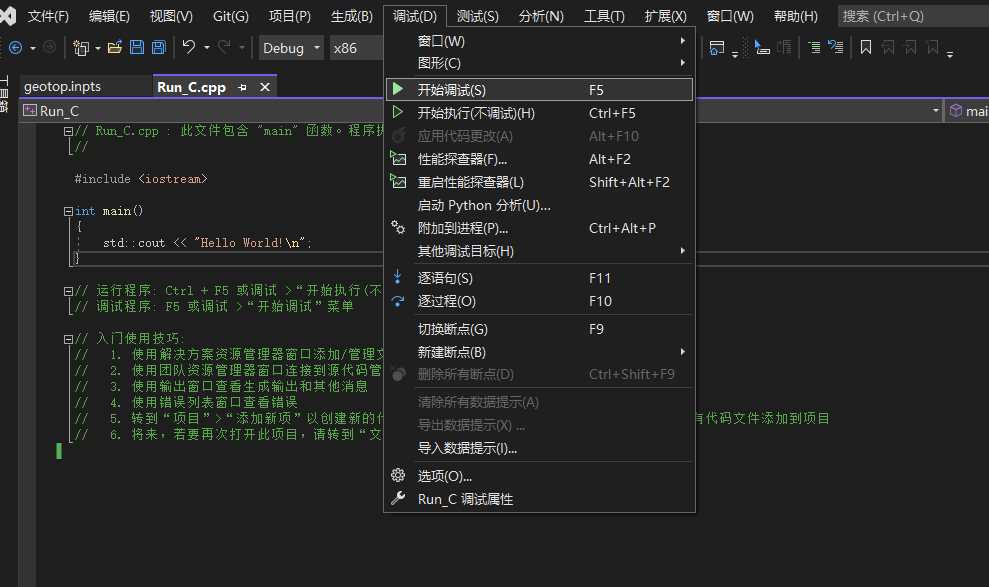Click the next bookmark icon
Image resolution: width=989 pixels, height=587 pixels.
pyautogui.click(x=910, y=47)
